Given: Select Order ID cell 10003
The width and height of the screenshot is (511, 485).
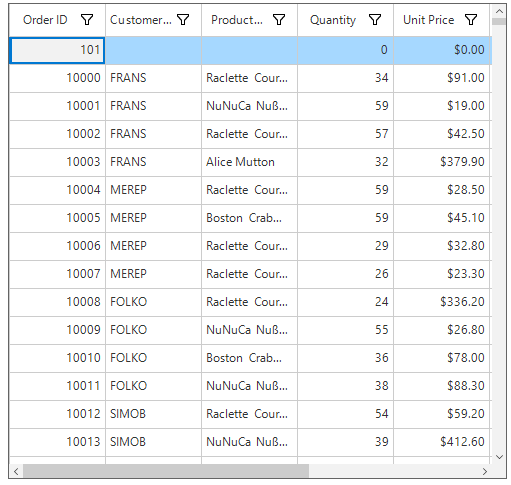Looking at the screenshot, I should 57,162.
